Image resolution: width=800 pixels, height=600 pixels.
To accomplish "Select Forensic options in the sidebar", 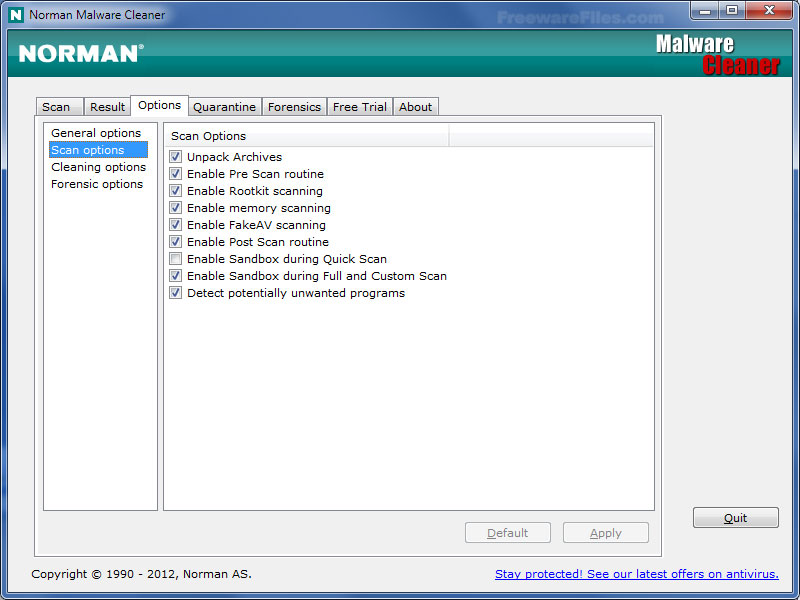I will point(97,184).
